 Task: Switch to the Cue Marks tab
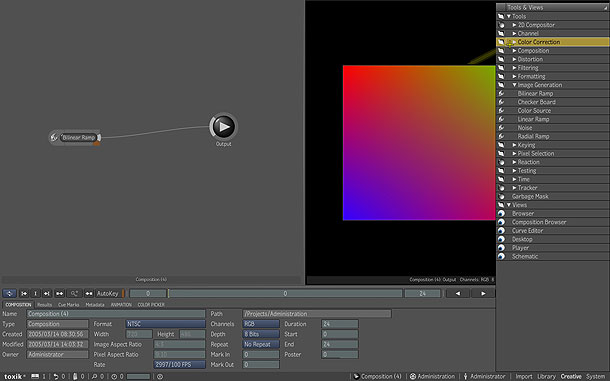[x=68, y=305]
